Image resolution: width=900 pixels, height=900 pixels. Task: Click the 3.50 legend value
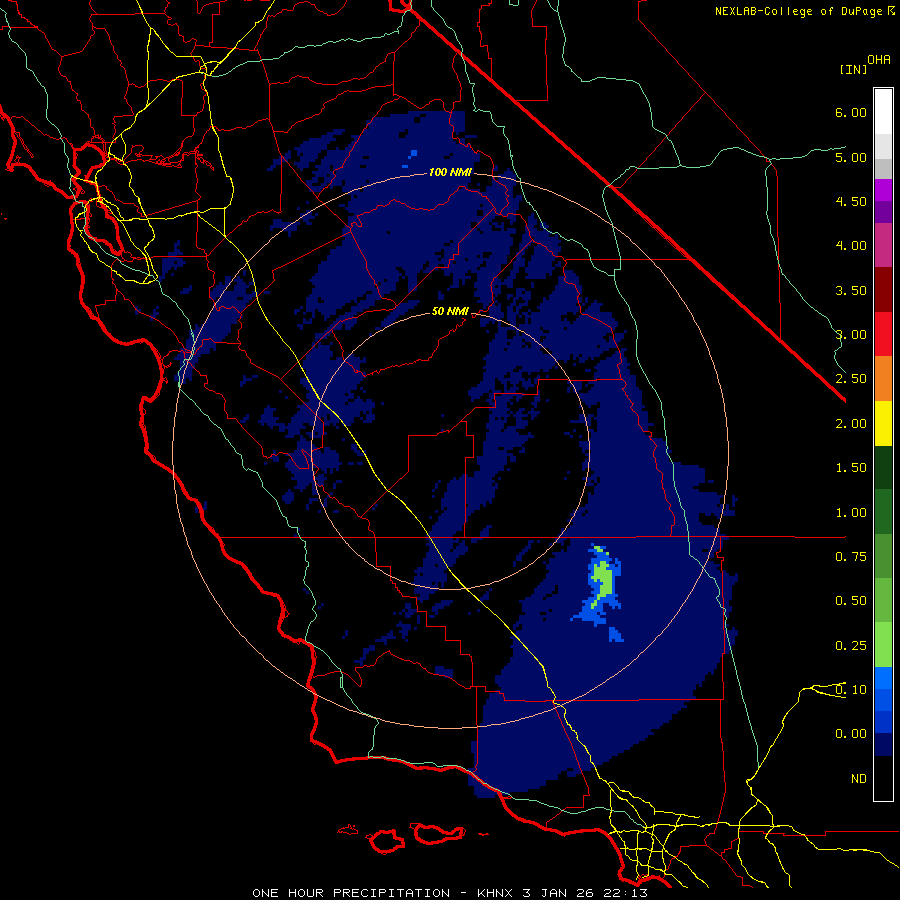click(x=851, y=290)
